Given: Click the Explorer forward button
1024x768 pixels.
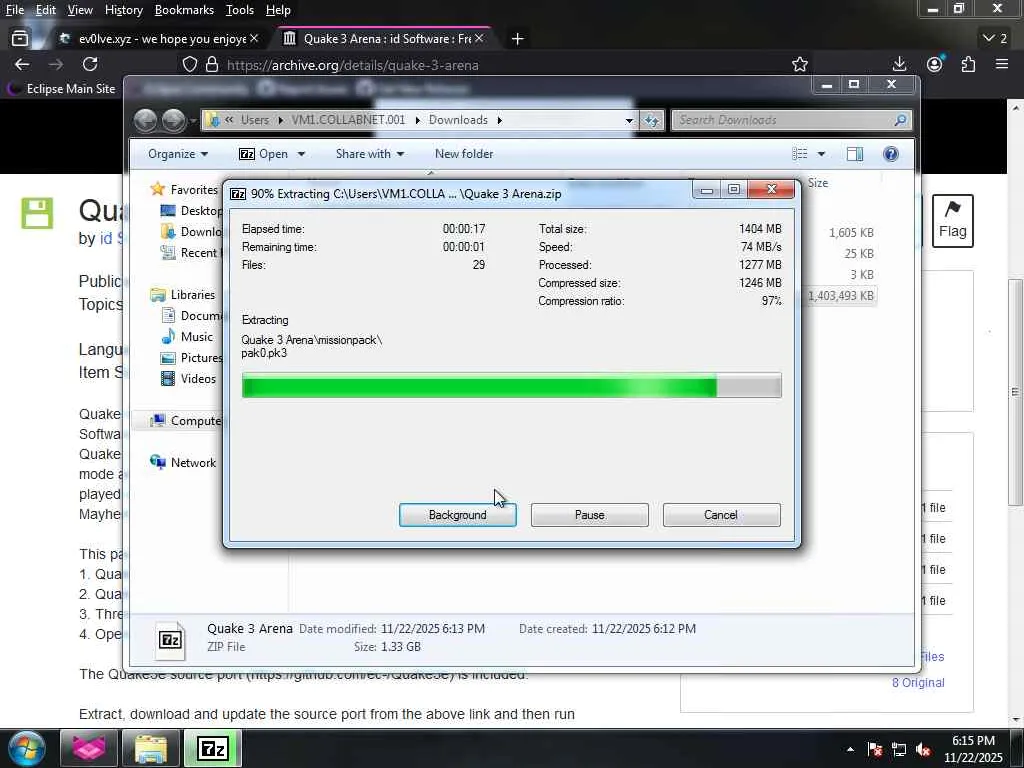Looking at the screenshot, I should coord(173,120).
